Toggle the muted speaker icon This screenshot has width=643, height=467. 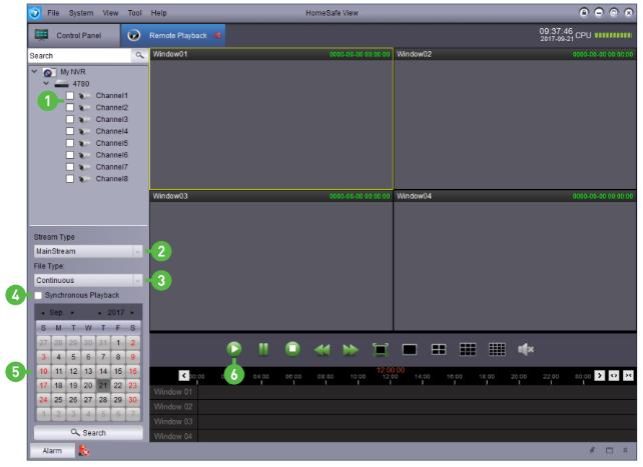(525, 350)
